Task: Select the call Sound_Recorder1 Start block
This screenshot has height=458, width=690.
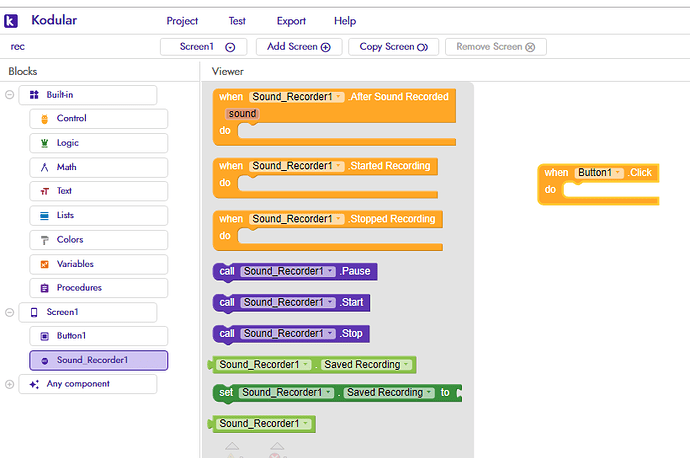Action: (x=291, y=303)
